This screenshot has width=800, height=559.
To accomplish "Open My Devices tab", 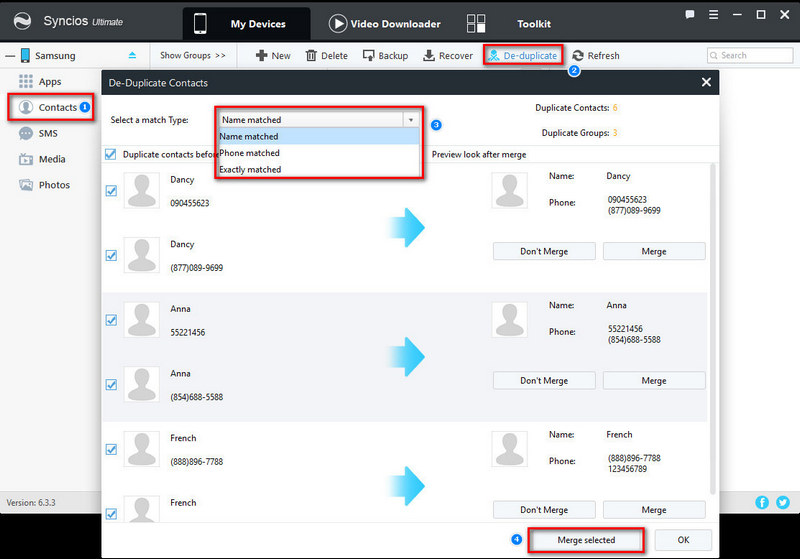I will point(246,23).
